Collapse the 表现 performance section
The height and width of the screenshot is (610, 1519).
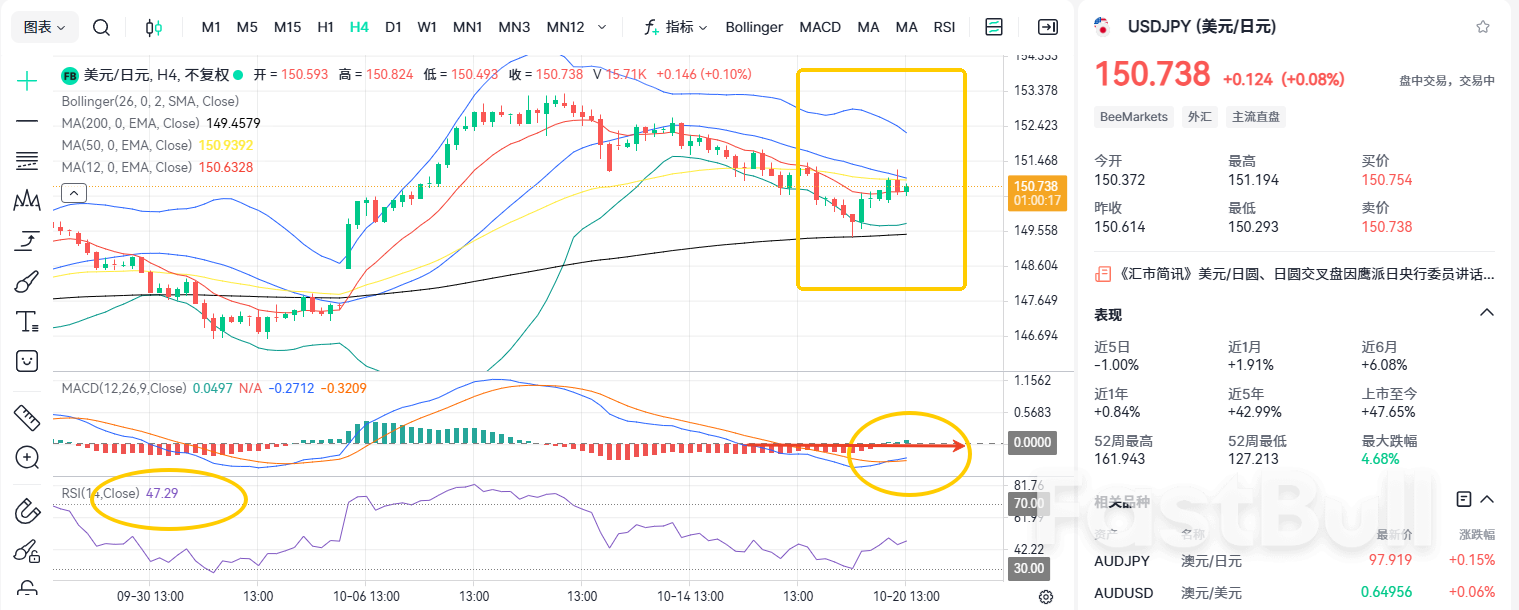1486,314
